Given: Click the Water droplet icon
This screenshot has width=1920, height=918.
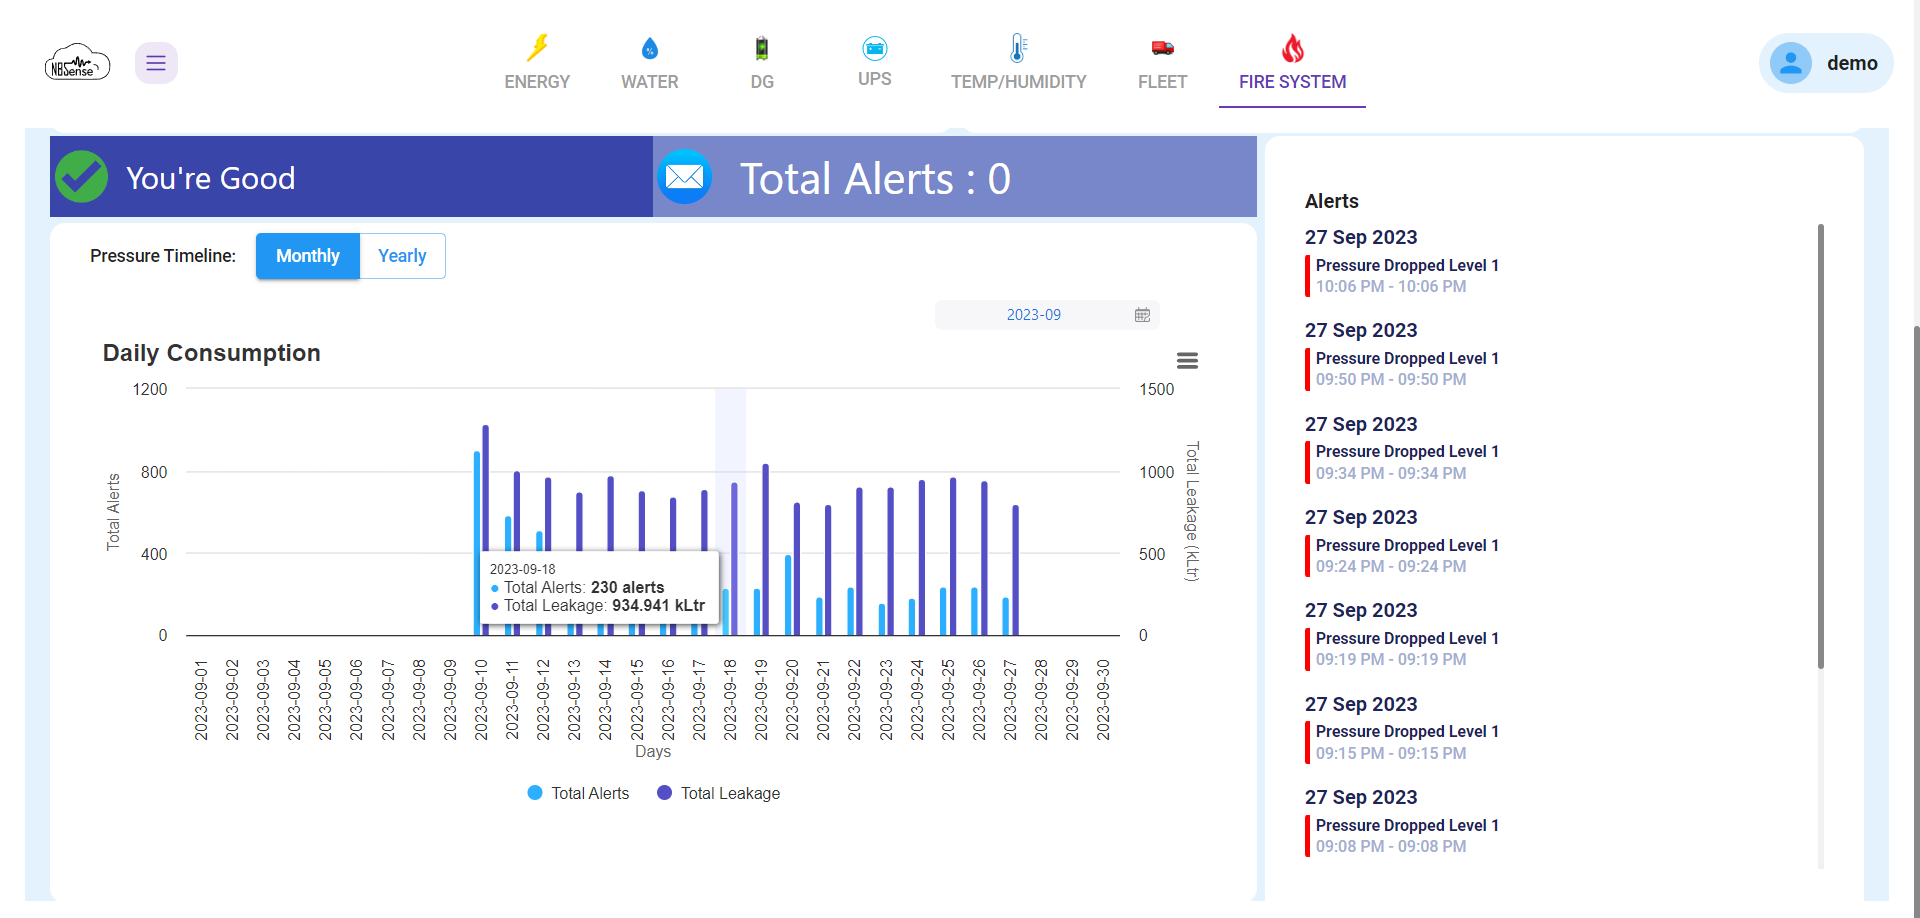Looking at the screenshot, I should pyautogui.click(x=650, y=48).
